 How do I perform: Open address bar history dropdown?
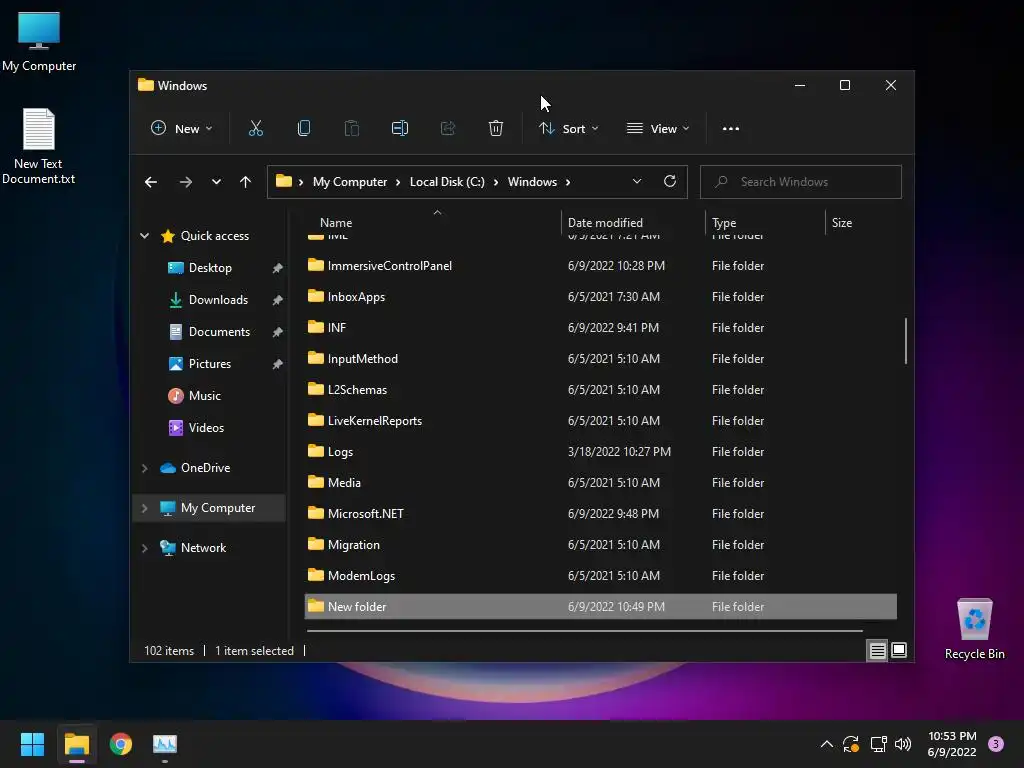[x=637, y=182]
